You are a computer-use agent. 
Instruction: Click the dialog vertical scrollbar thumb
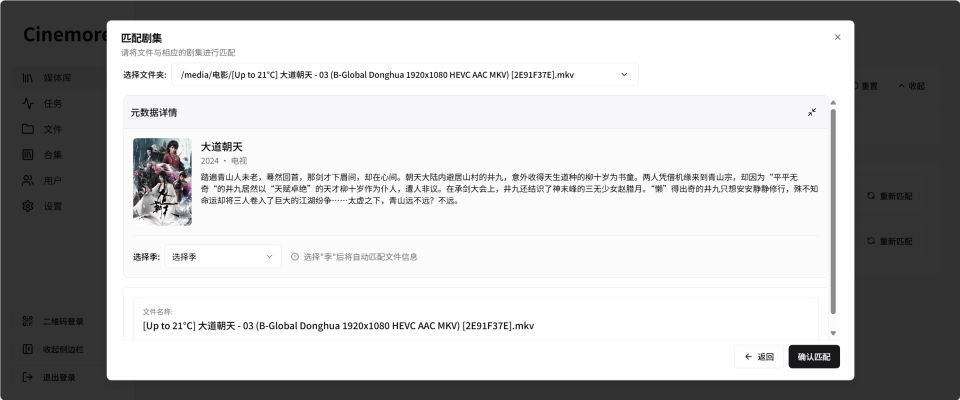point(833,213)
